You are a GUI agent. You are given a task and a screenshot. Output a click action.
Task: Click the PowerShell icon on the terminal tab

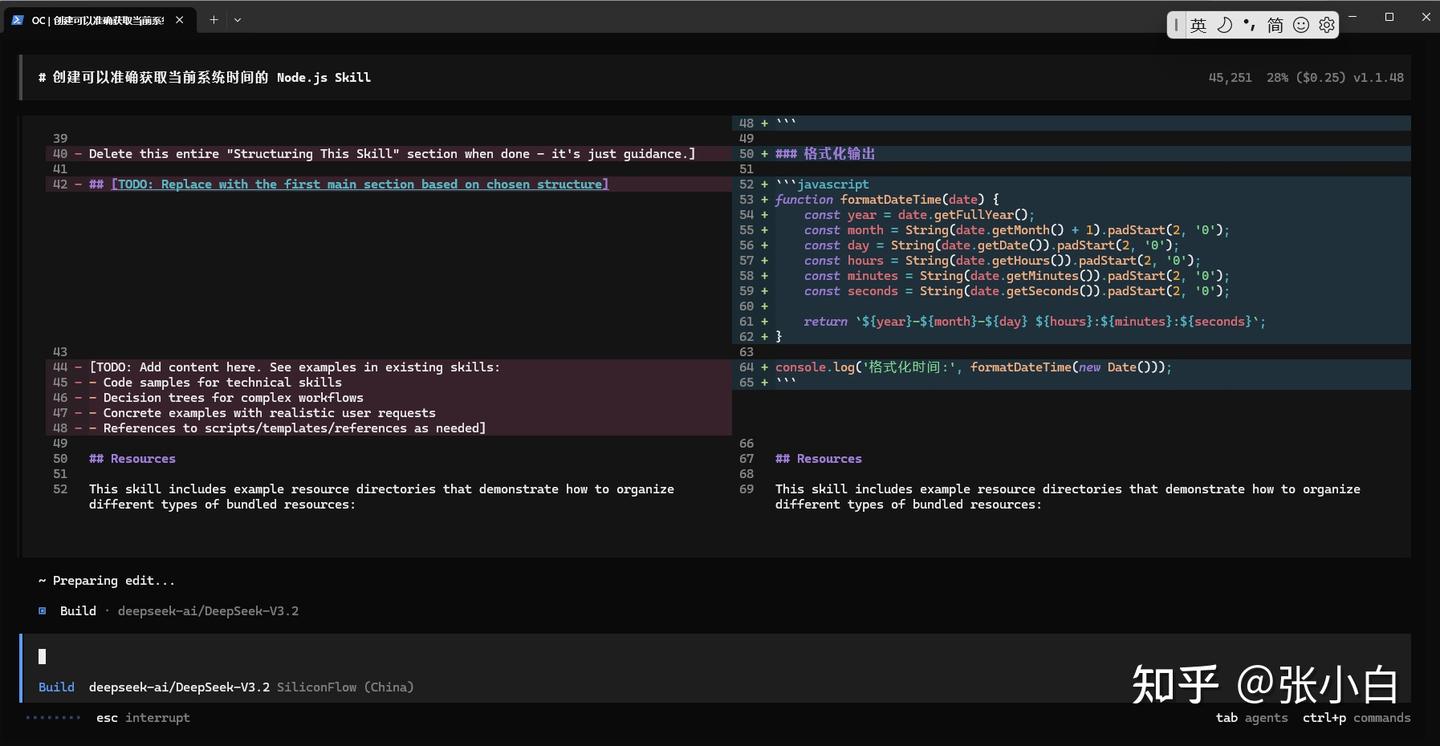17,19
